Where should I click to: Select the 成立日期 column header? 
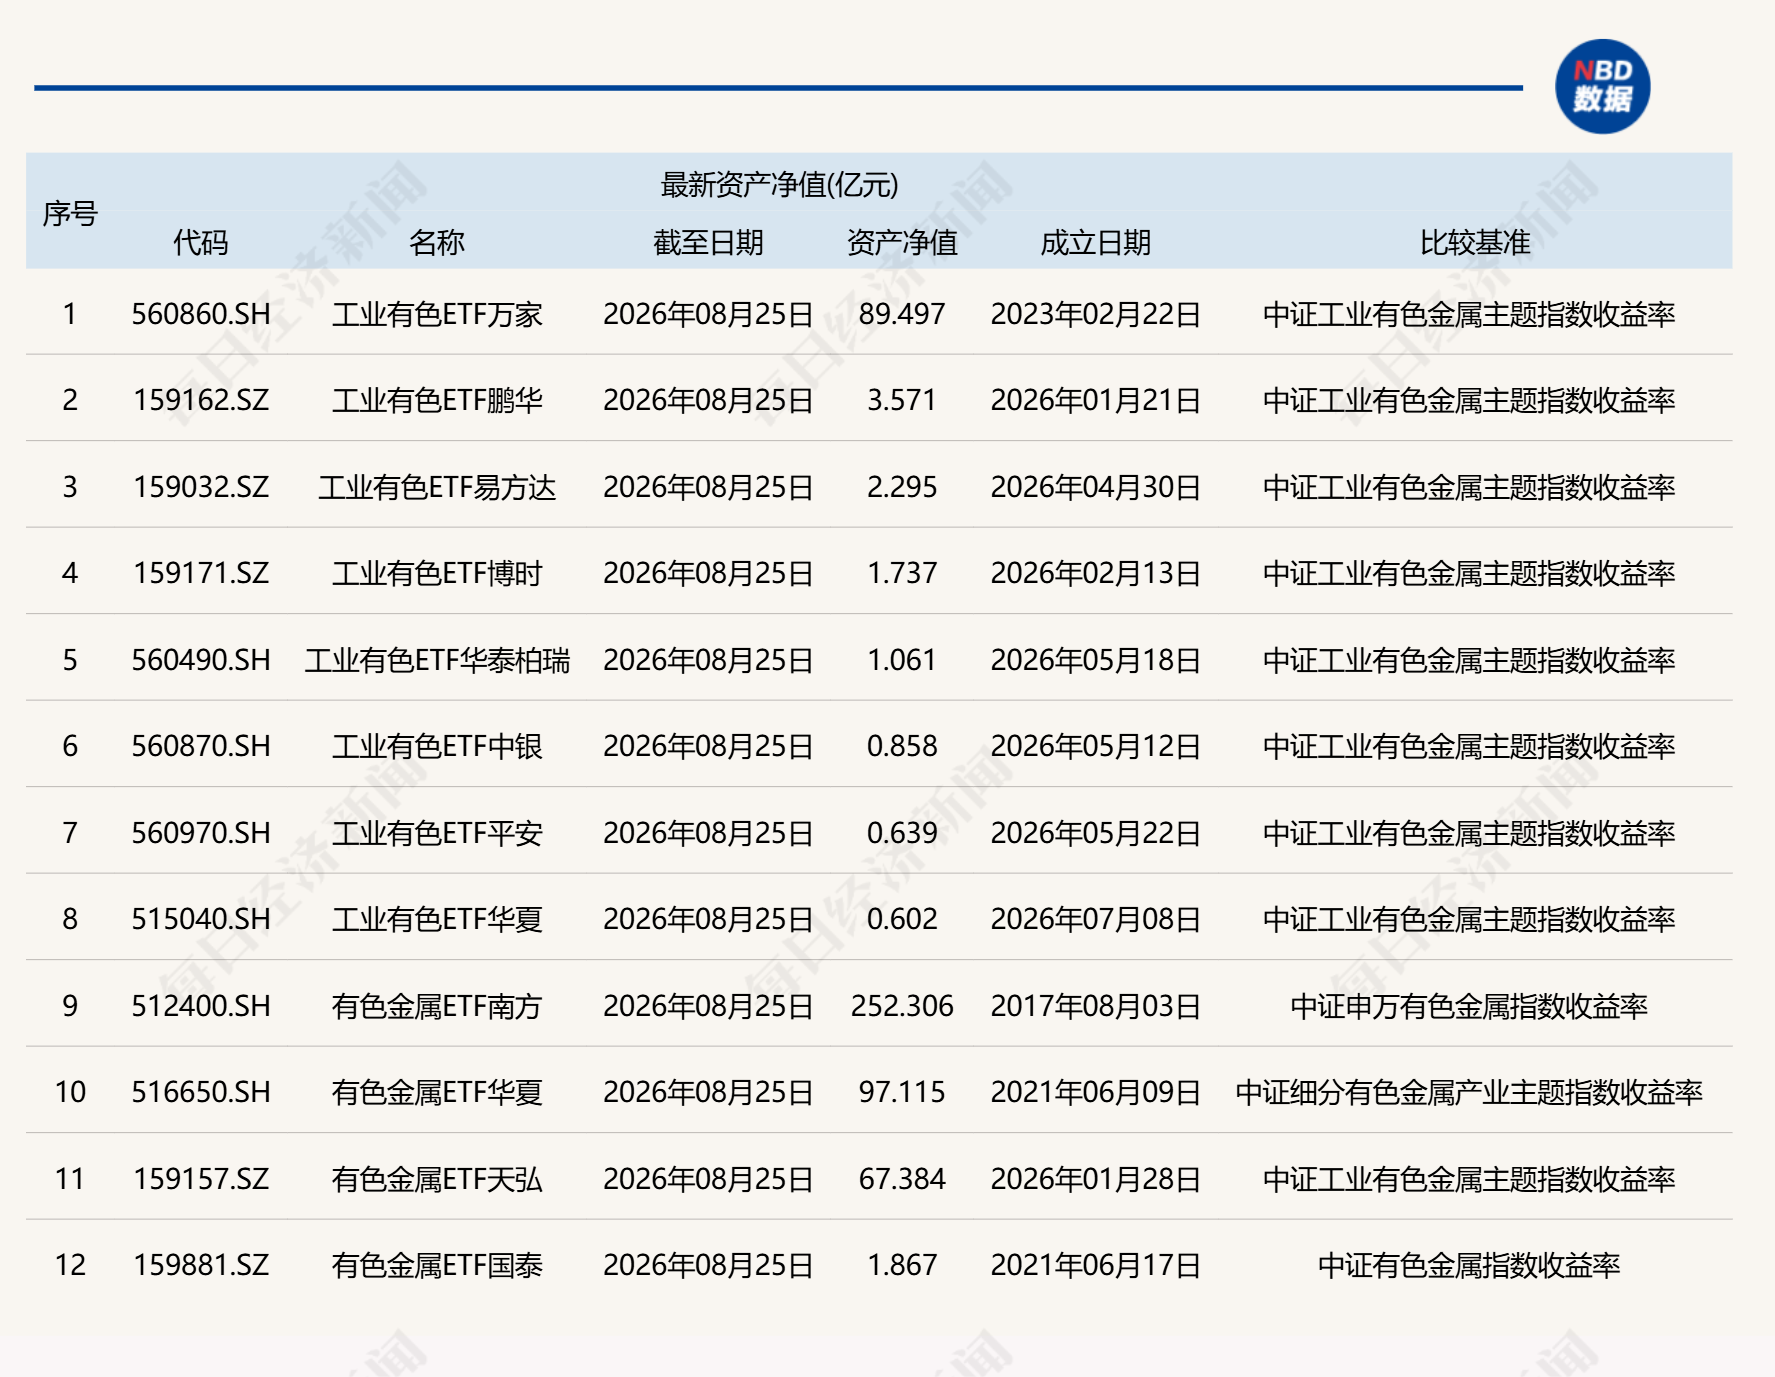click(x=1096, y=242)
